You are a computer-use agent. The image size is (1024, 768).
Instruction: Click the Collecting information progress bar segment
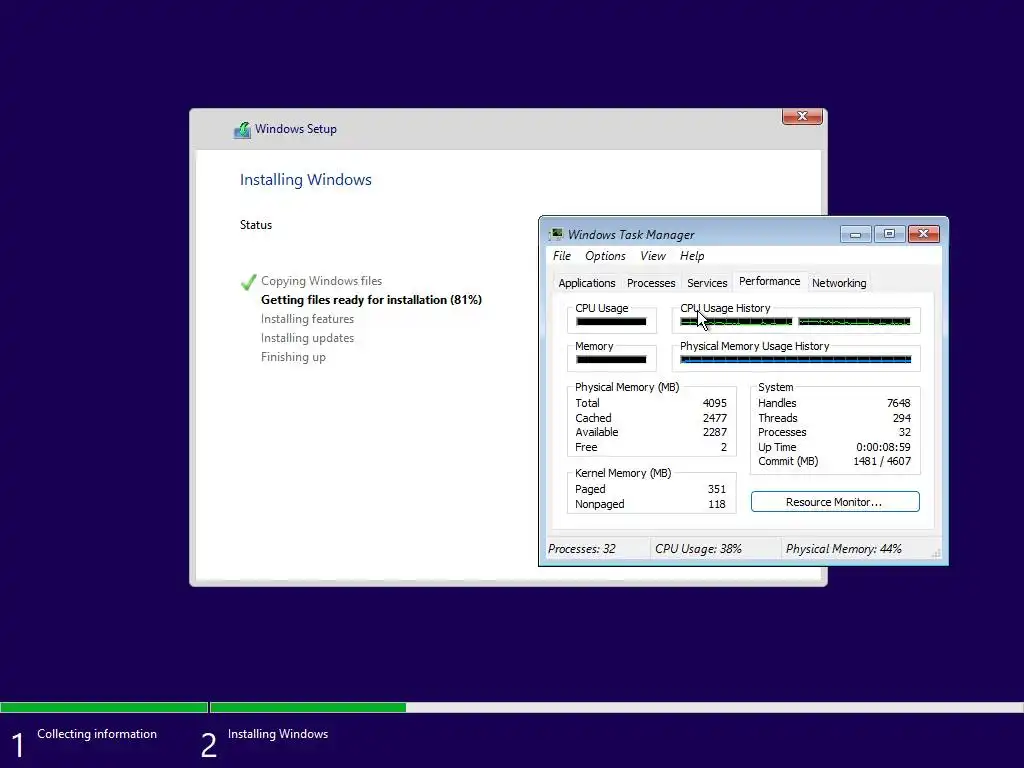(104, 707)
